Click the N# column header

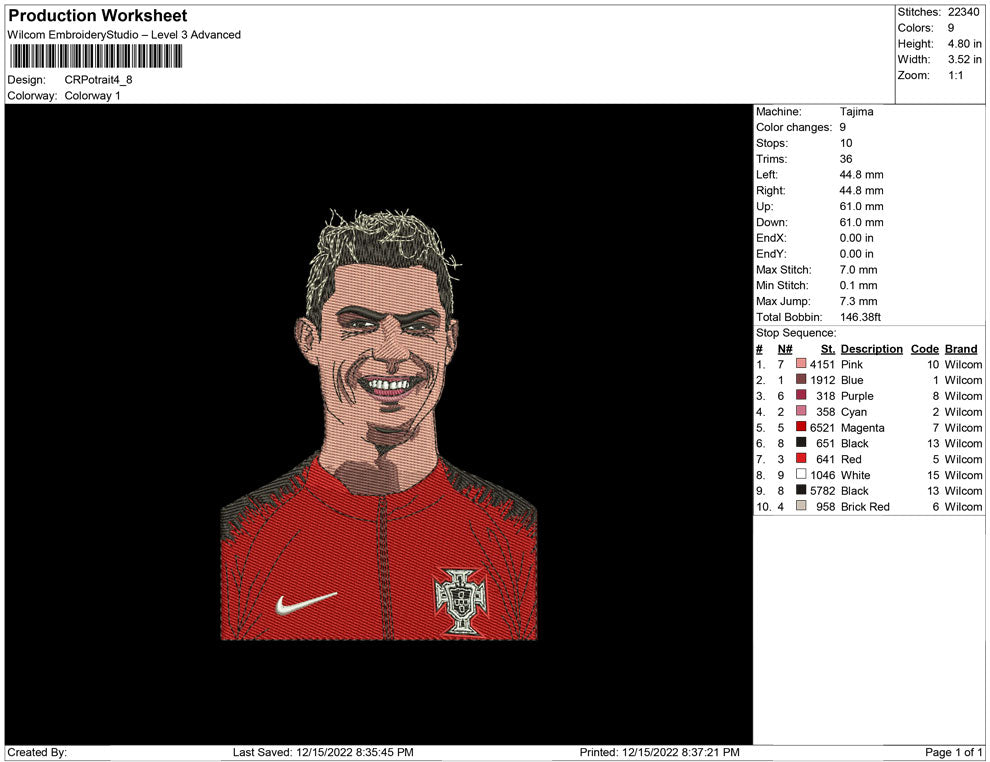click(785, 348)
